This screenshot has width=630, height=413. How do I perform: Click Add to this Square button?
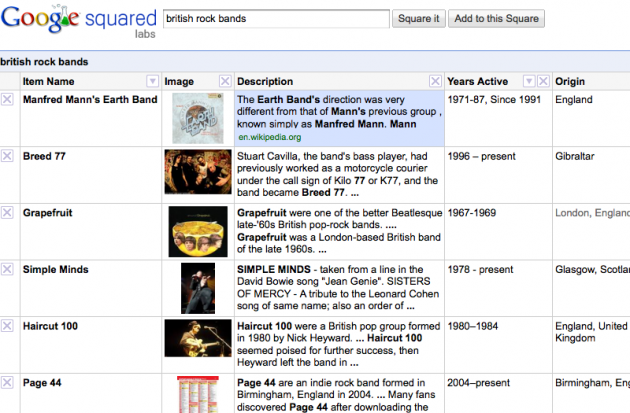pyautogui.click(x=497, y=19)
